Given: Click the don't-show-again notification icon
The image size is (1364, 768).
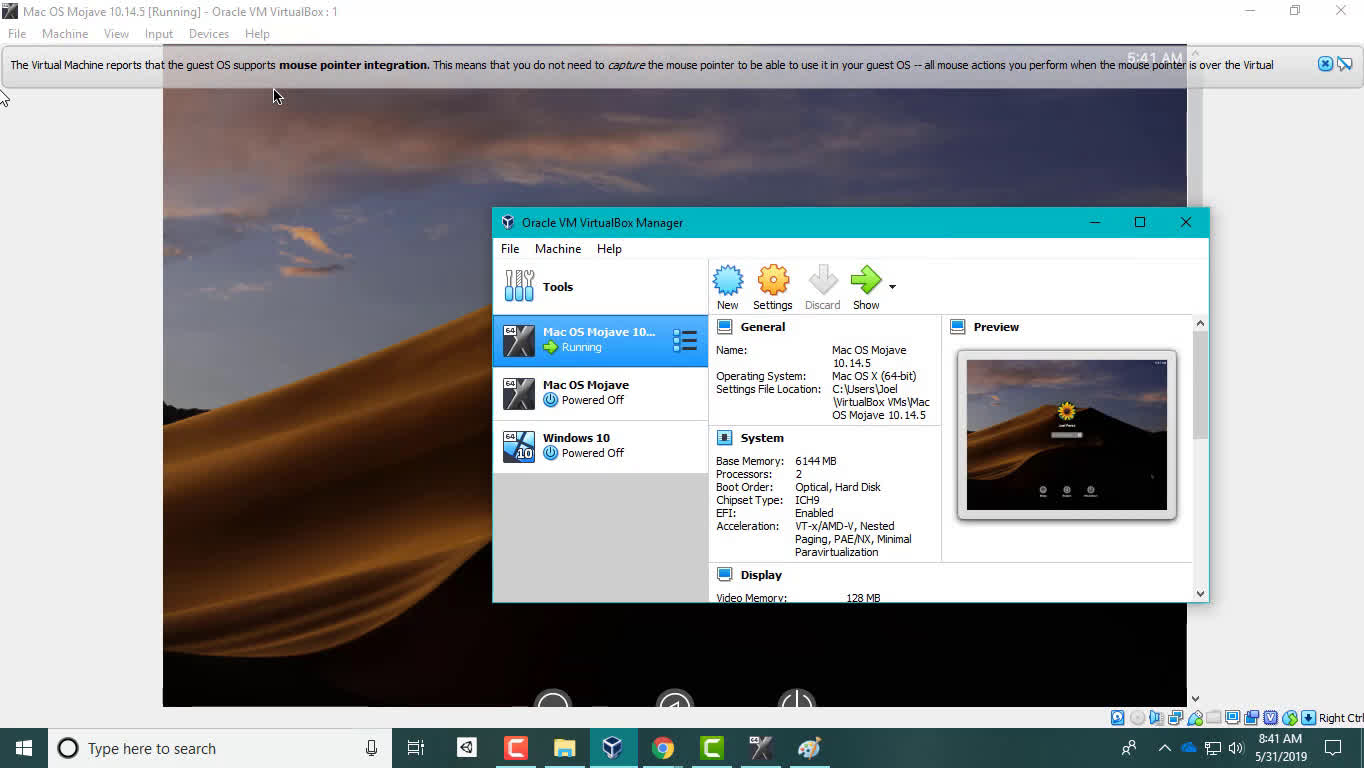Looking at the screenshot, I should (1345, 64).
